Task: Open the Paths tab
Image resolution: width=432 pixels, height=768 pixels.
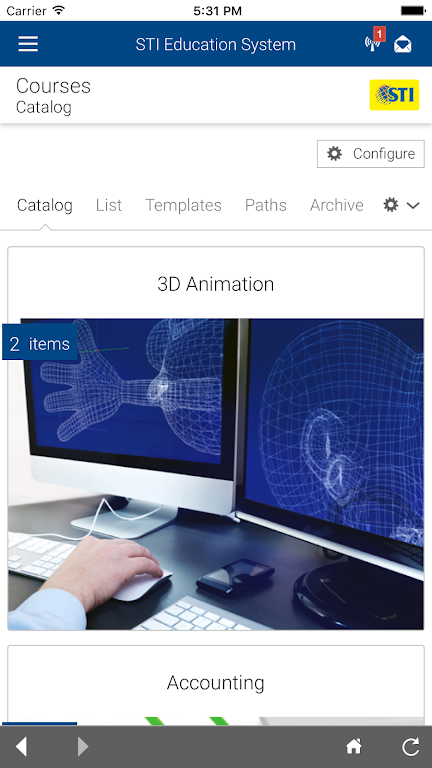Action: (x=265, y=205)
